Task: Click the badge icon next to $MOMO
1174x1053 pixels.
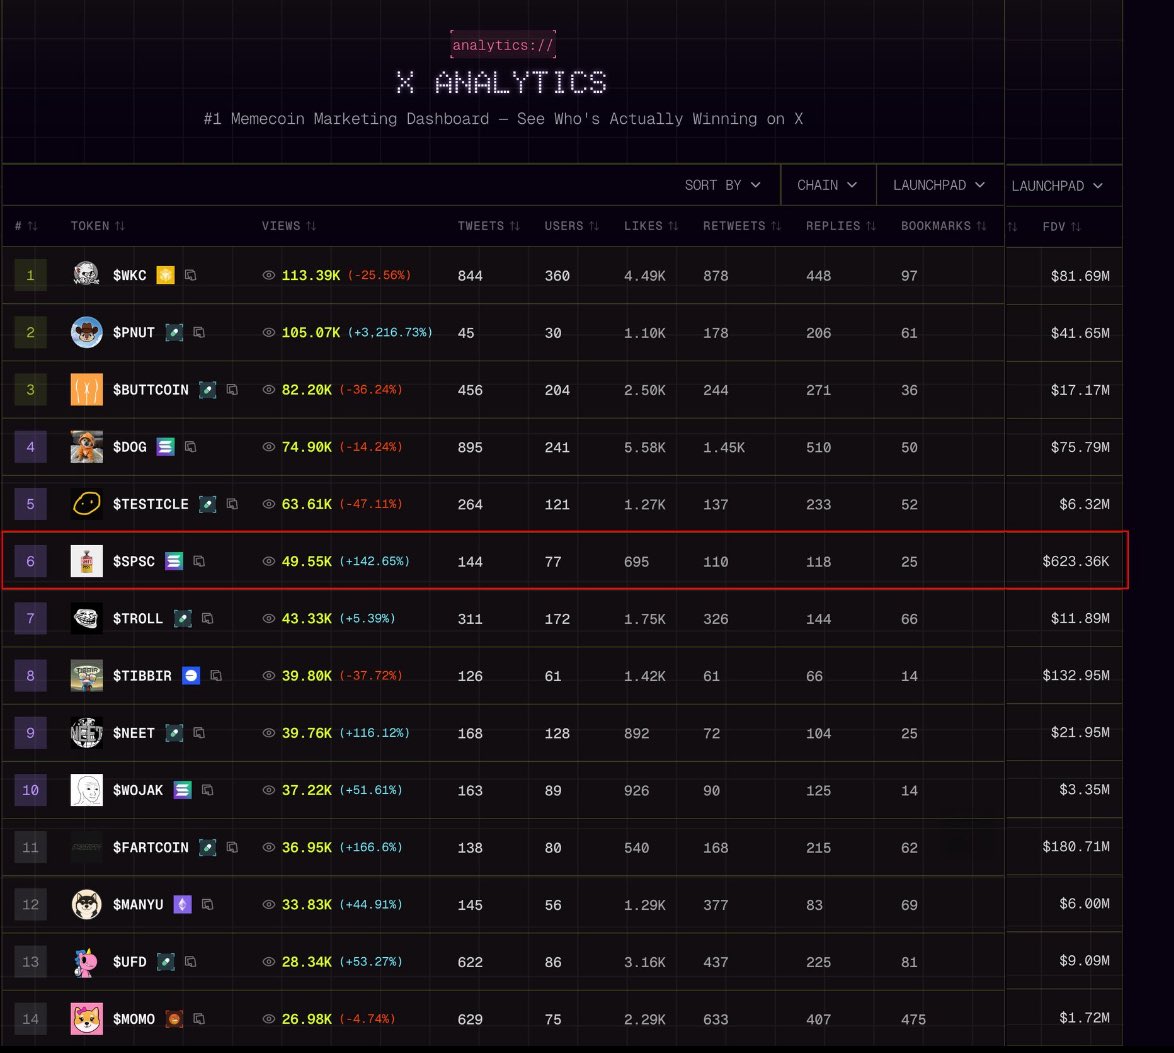Action: [174, 1019]
